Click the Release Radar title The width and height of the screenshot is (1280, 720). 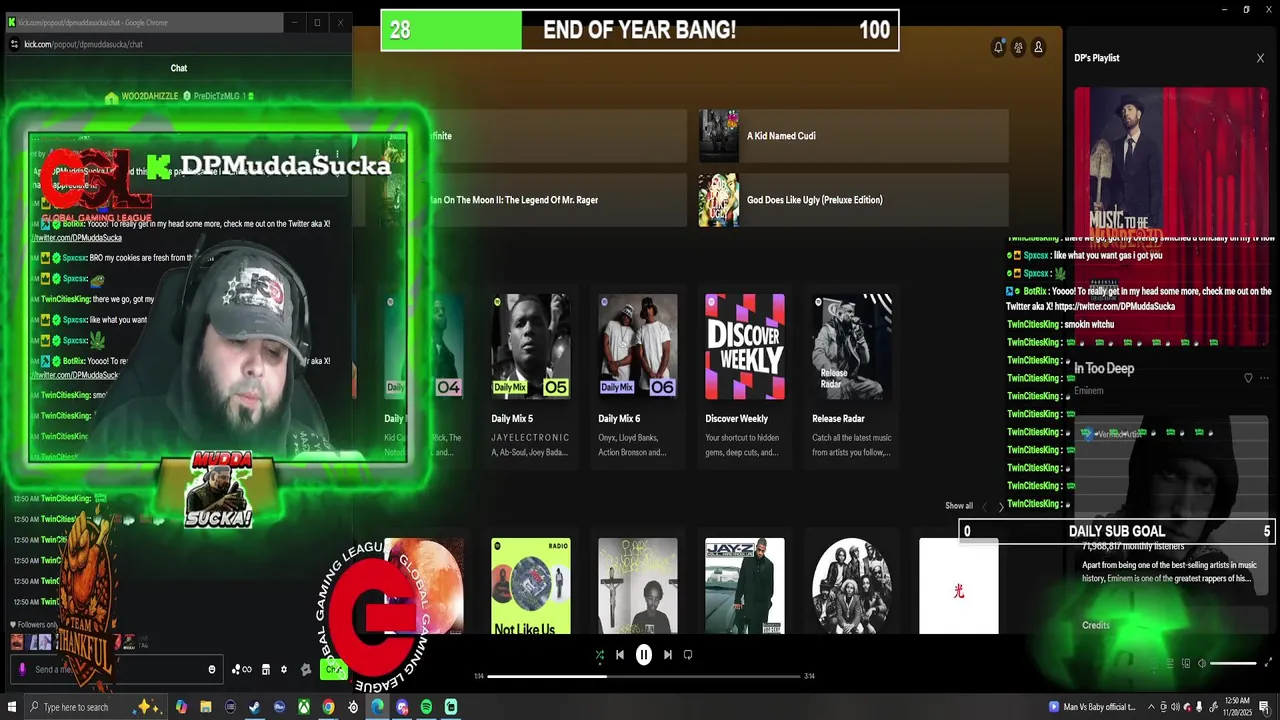pos(838,419)
